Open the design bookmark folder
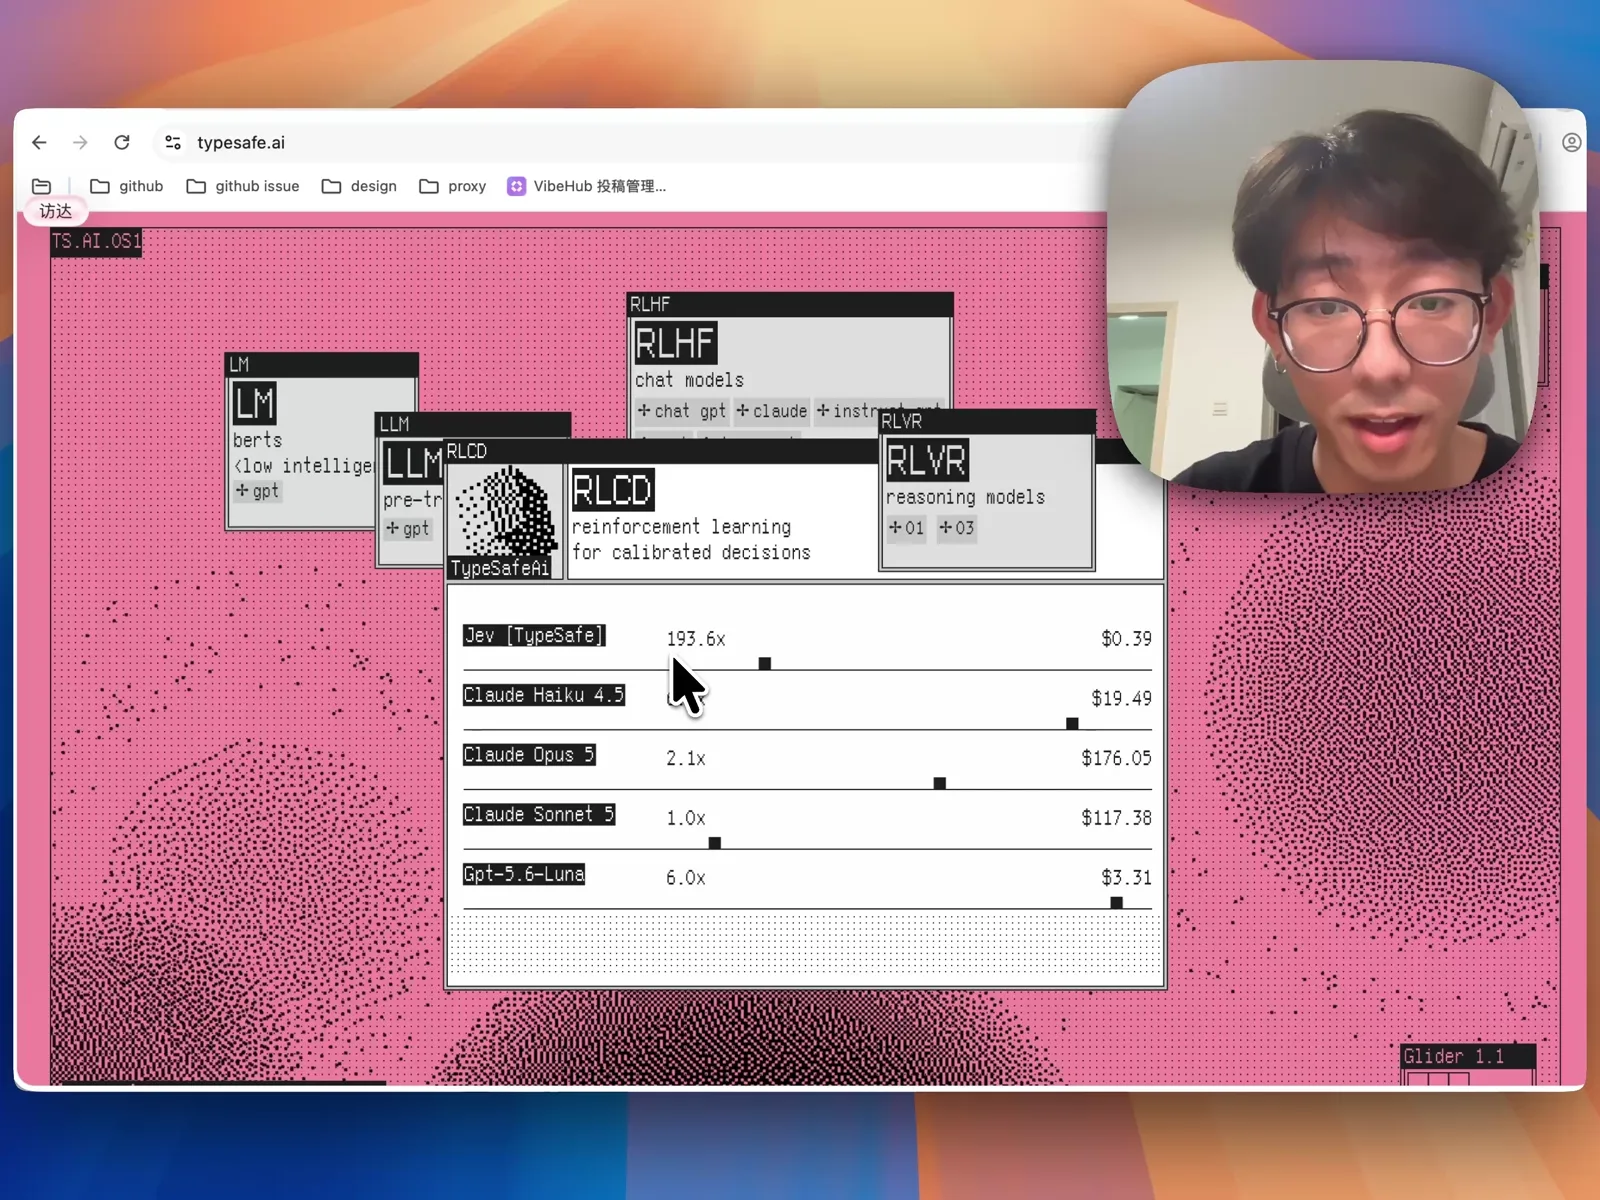 click(359, 186)
